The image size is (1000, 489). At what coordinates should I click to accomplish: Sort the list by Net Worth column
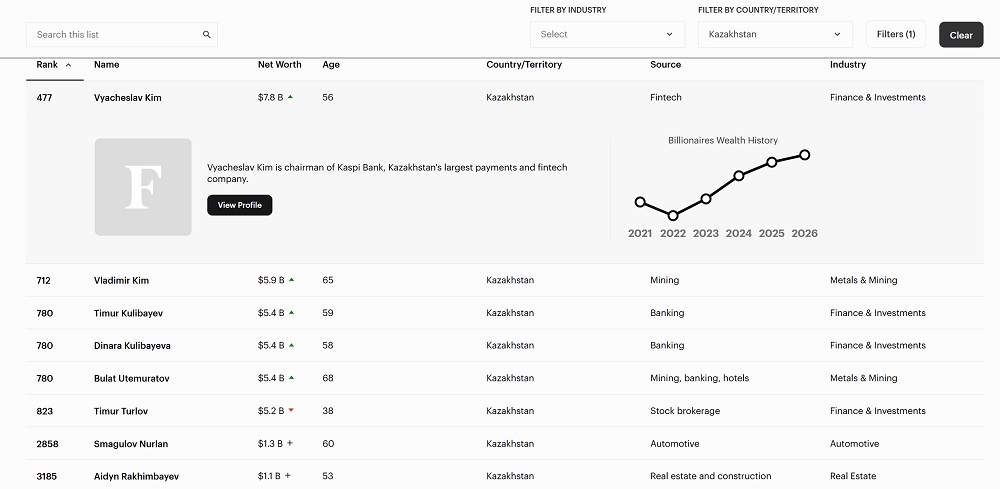[x=279, y=65]
